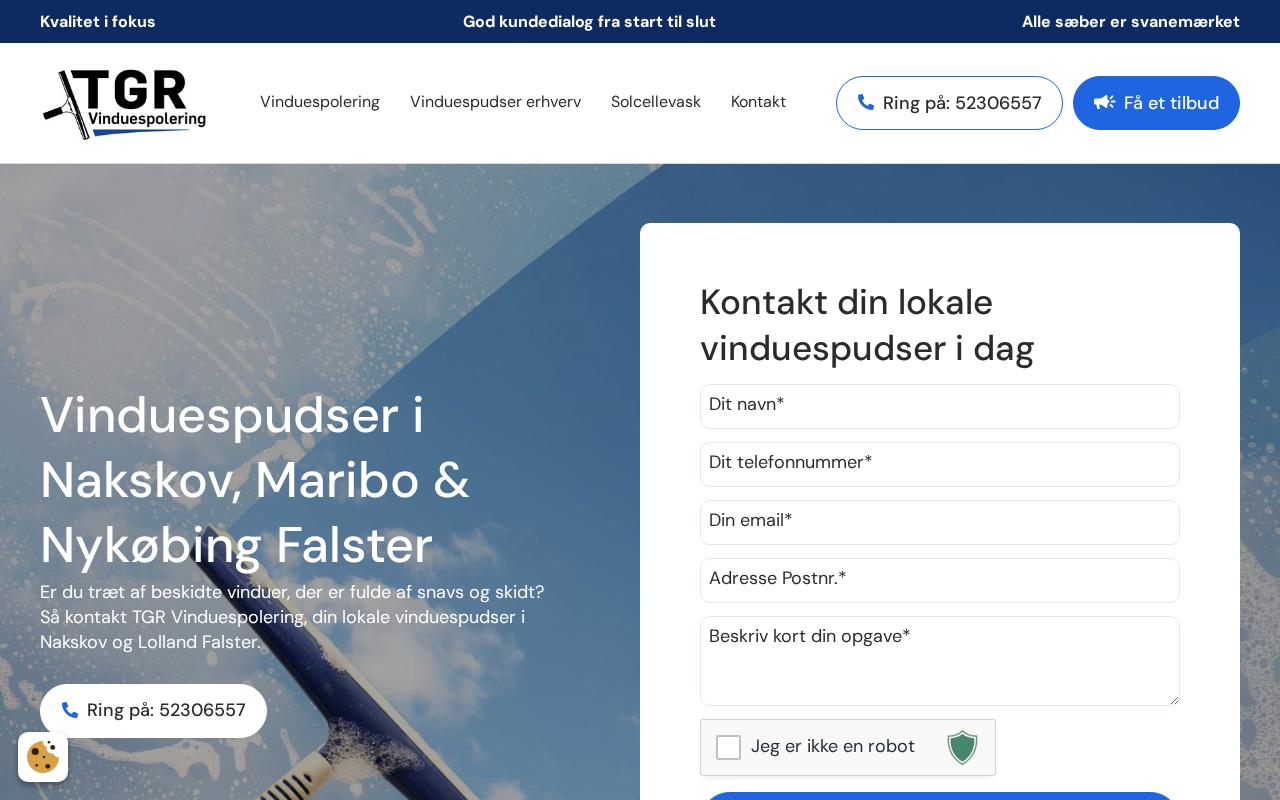This screenshot has height=800, width=1280.
Task: Navigate to the Kontakt page
Action: click(758, 102)
